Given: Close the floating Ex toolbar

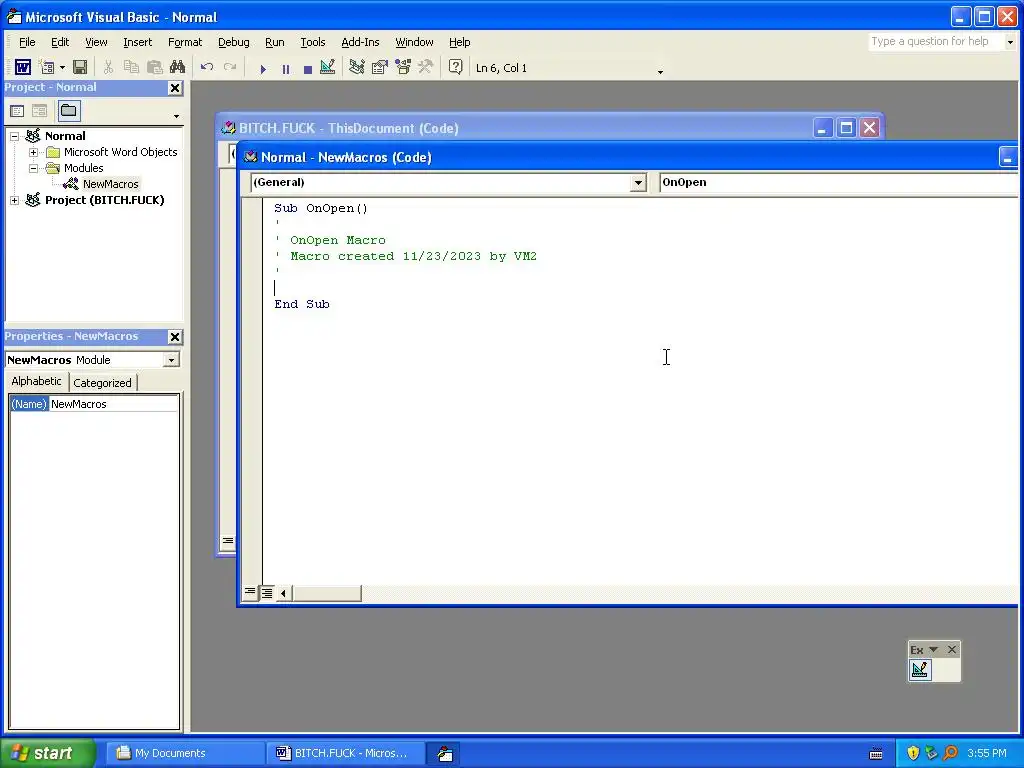Looking at the screenshot, I should (952, 649).
